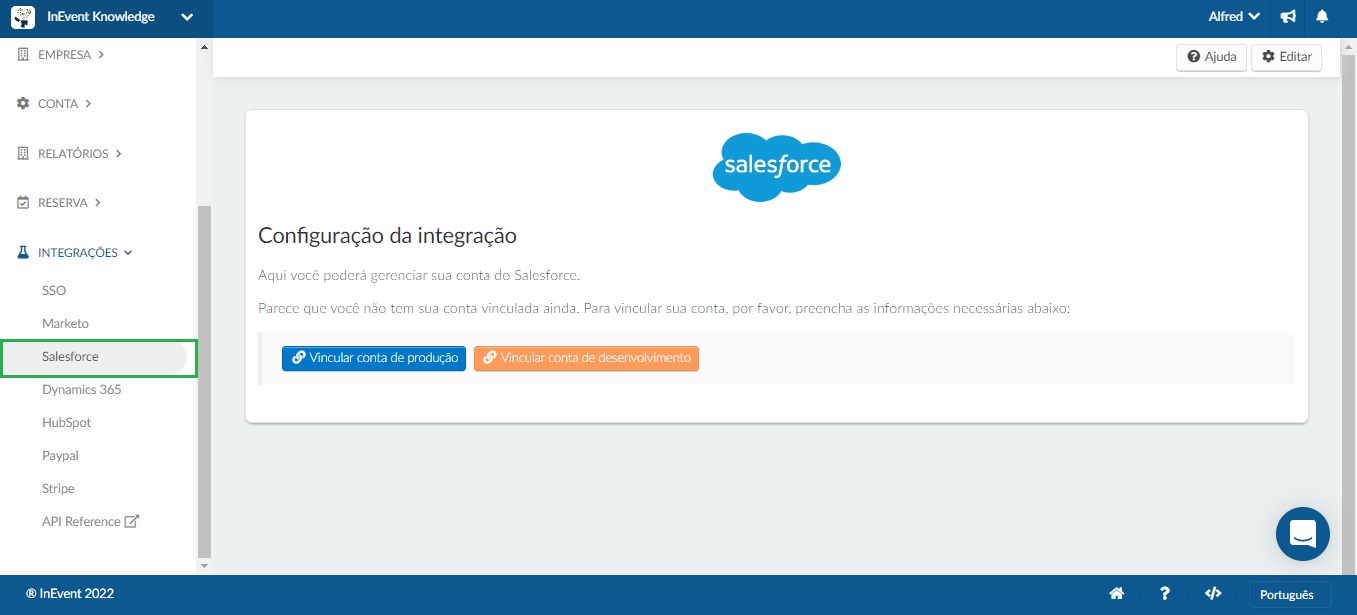Click the RESERVA calendar icon
The image size is (1357, 615).
pyautogui.click(x=24, y=203)
